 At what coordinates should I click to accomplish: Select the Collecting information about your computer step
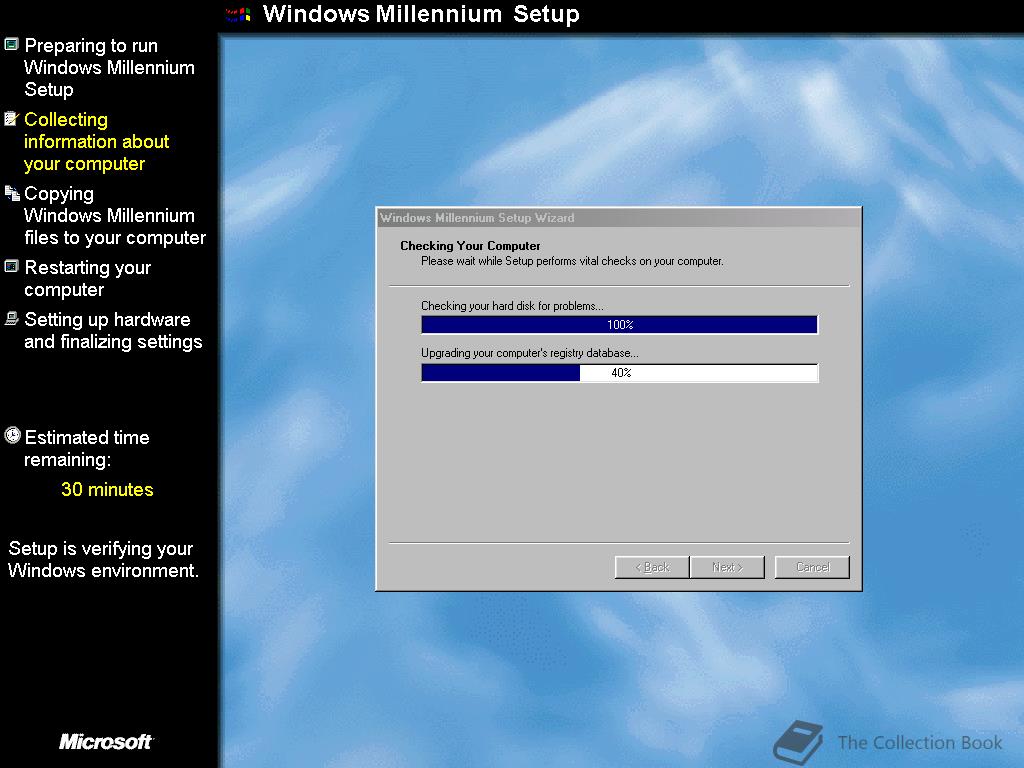(96, 141)
